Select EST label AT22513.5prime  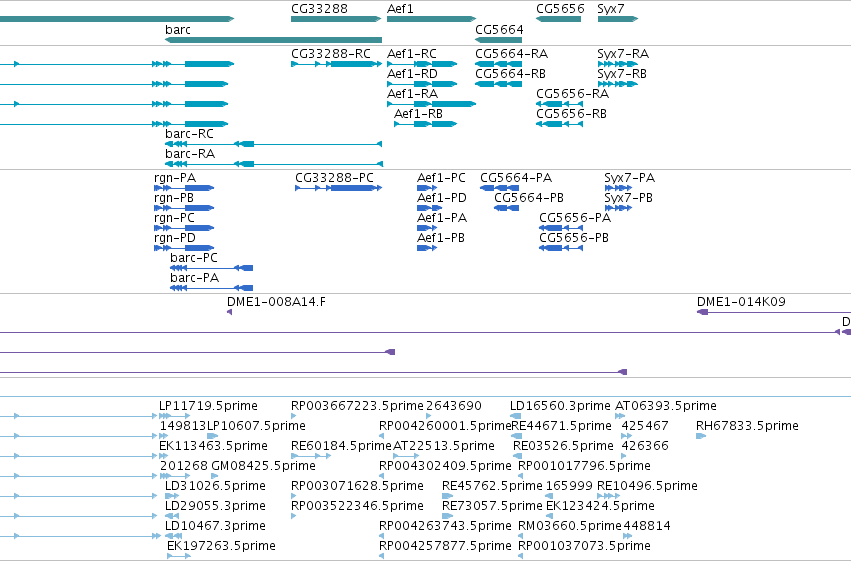pos(443,446)
